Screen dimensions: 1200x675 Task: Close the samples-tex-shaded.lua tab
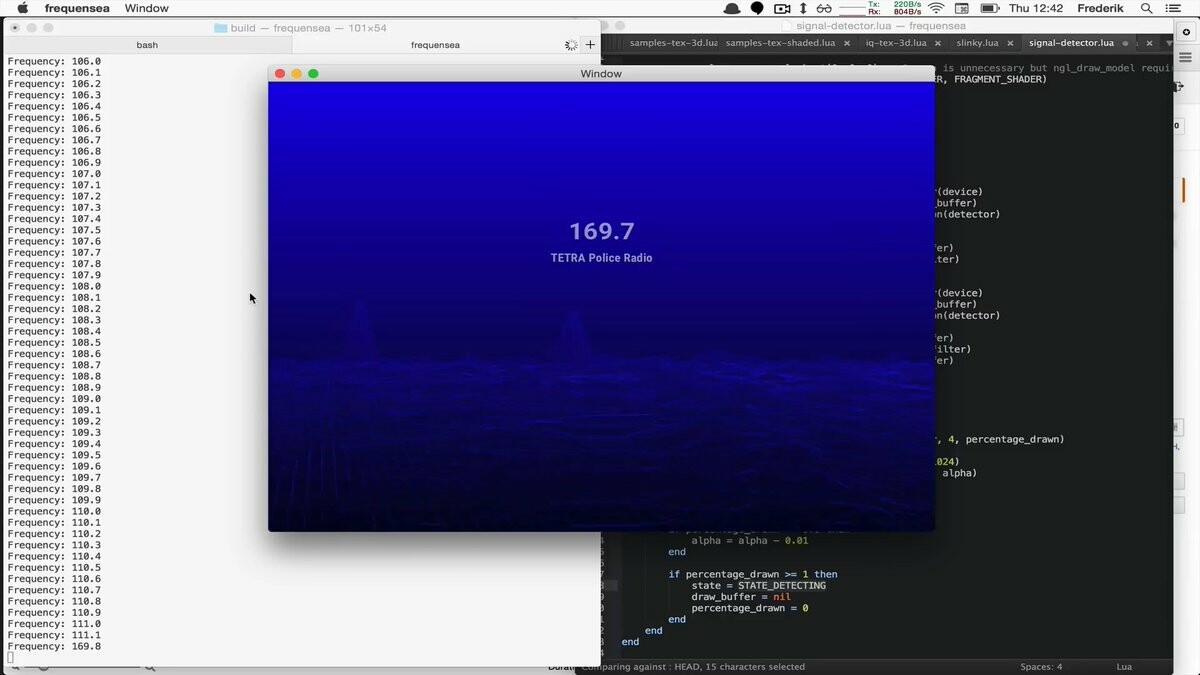point(845,43)
